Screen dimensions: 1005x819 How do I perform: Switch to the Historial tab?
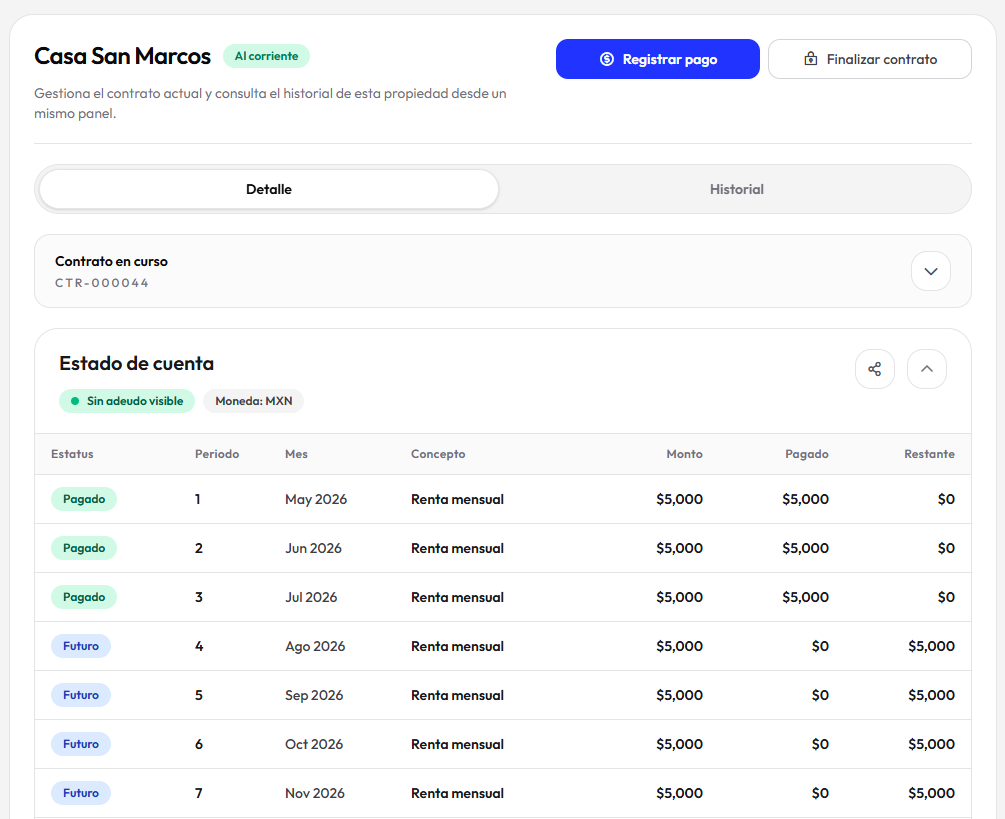tap(736, 189)
